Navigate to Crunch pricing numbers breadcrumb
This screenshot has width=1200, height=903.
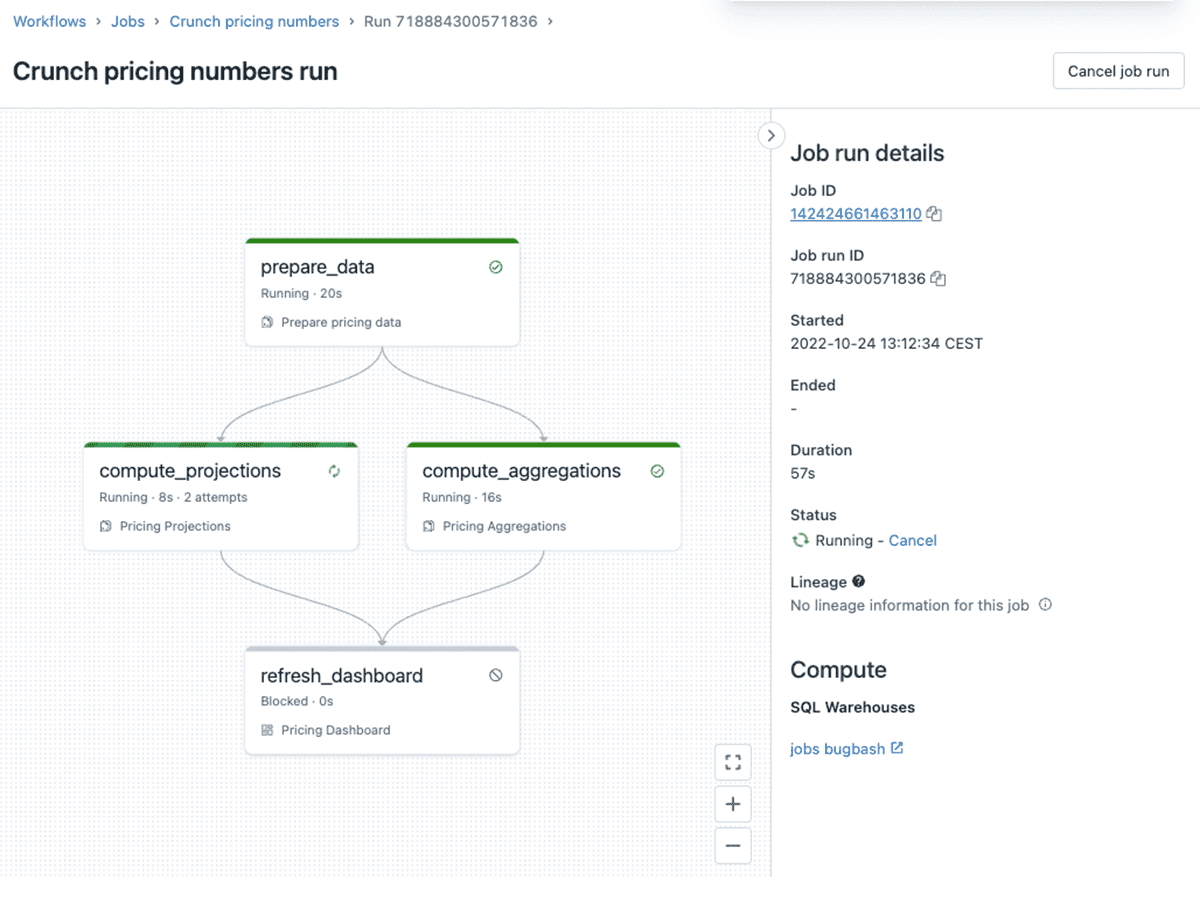click(x=254, y=21)
